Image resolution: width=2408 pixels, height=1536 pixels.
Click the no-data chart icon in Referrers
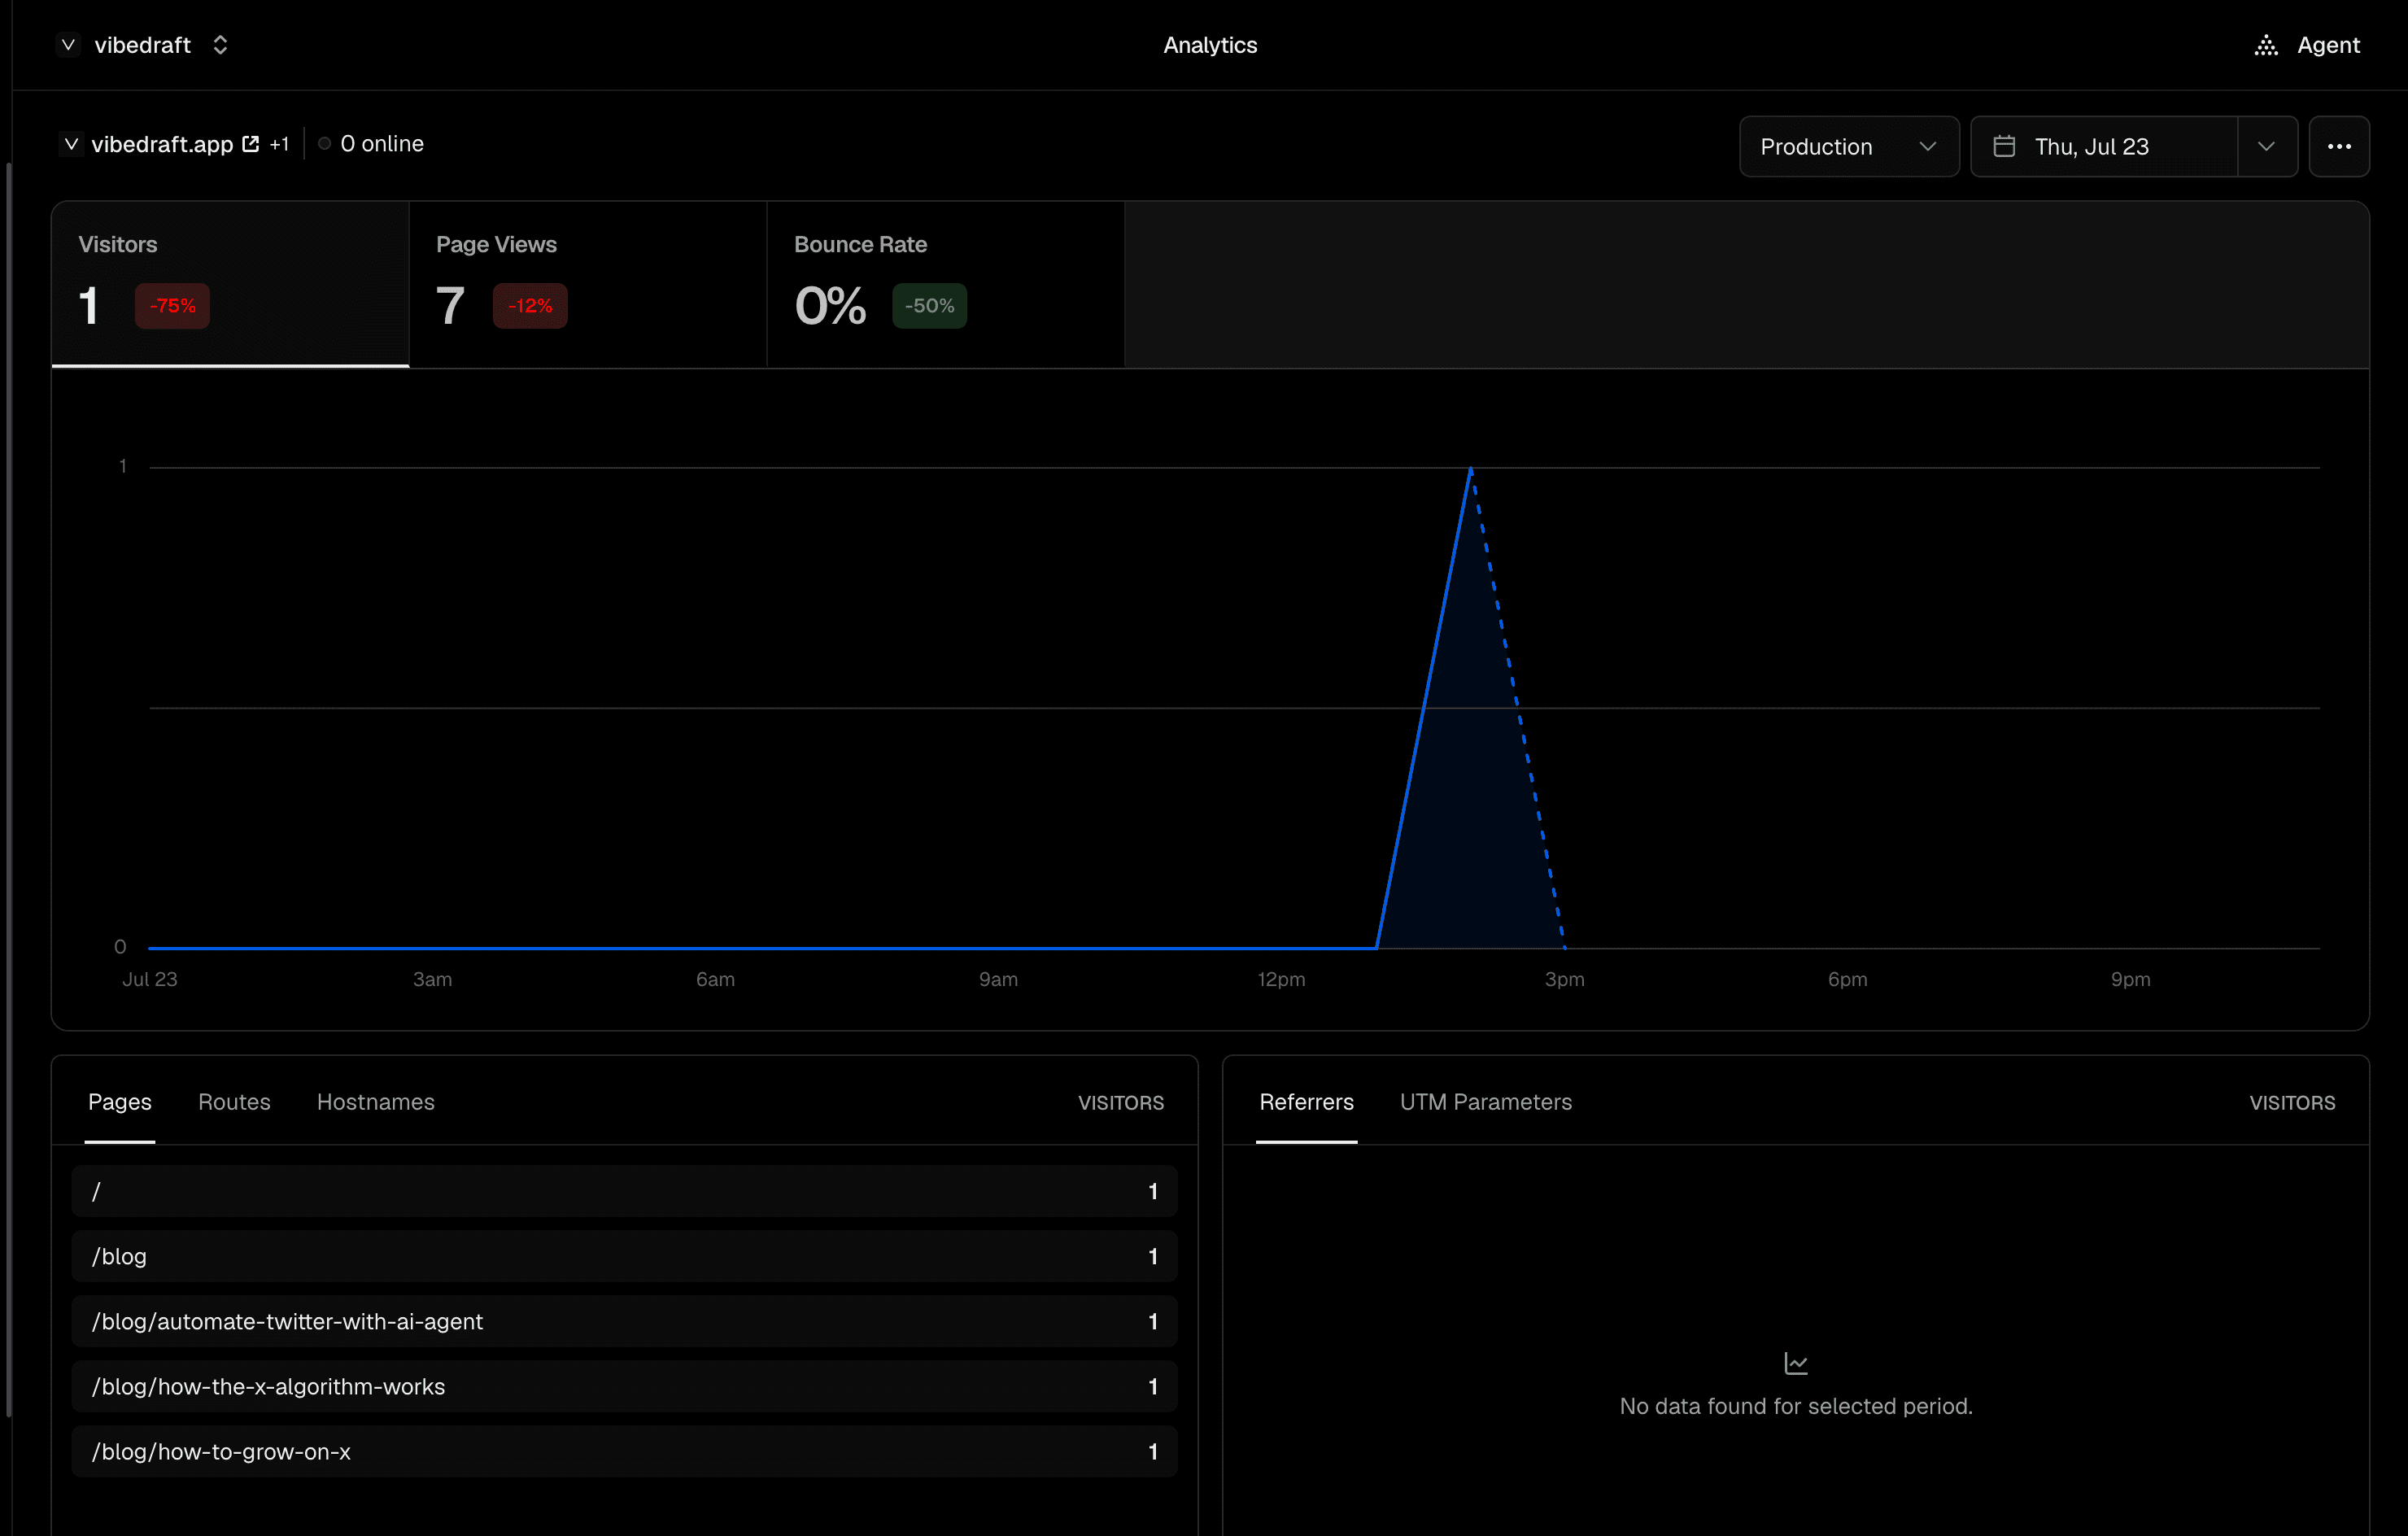click(1796, 1363)
